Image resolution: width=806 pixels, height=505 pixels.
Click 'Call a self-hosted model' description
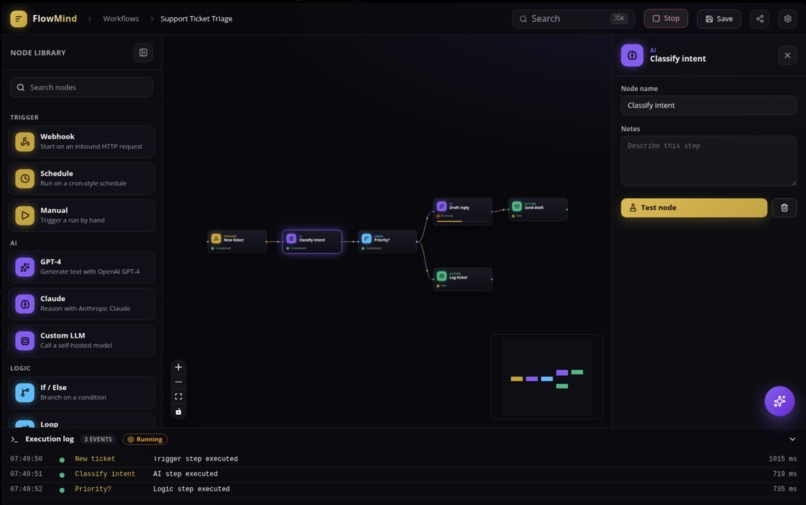tap(76, 346)
